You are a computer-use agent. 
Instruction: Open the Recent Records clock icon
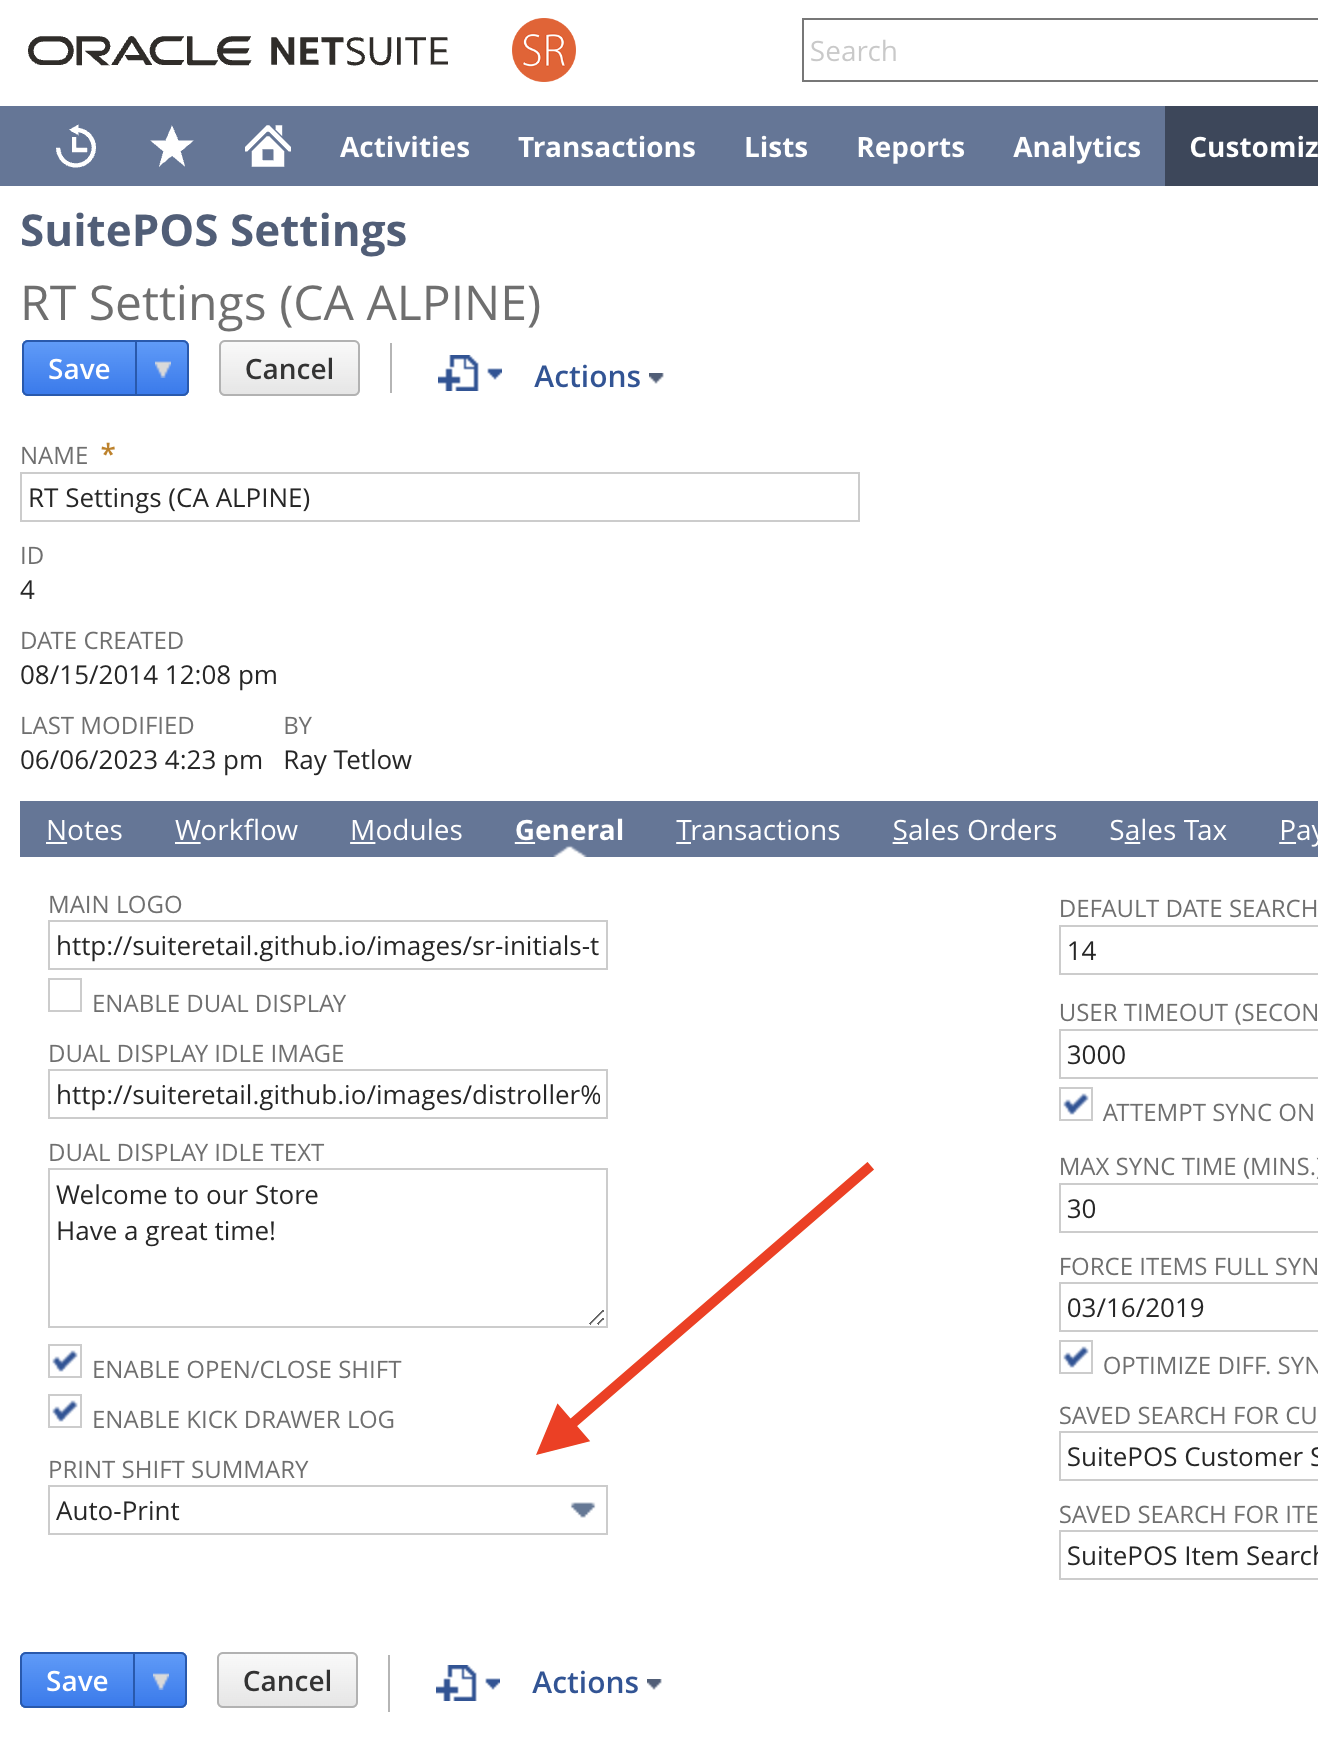tap(76, 147)
